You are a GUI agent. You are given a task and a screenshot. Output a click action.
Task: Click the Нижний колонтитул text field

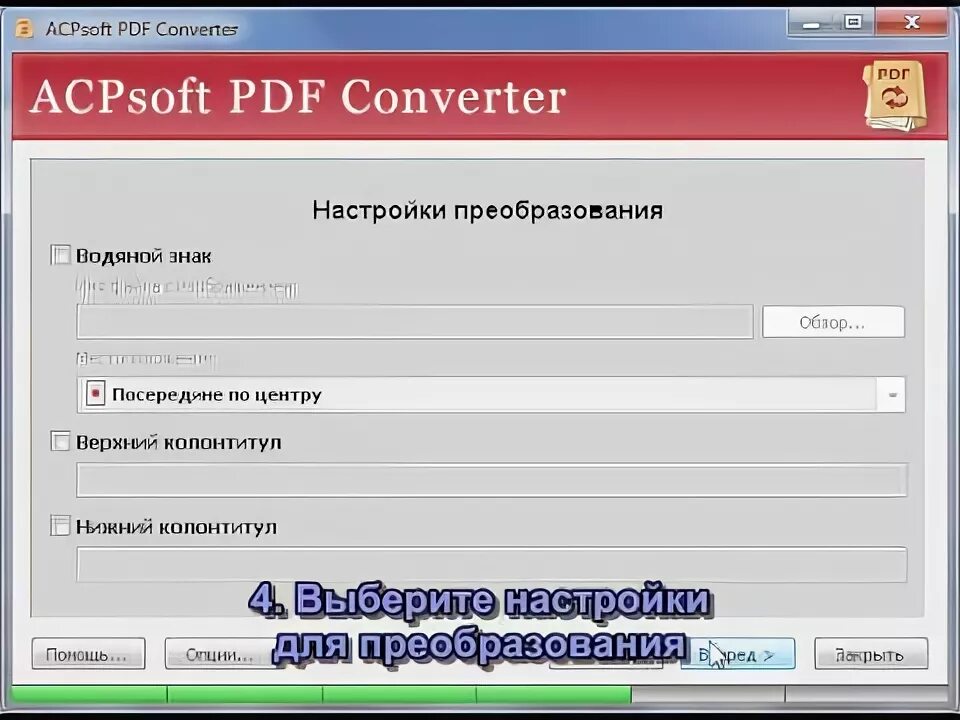coord(492,564)
